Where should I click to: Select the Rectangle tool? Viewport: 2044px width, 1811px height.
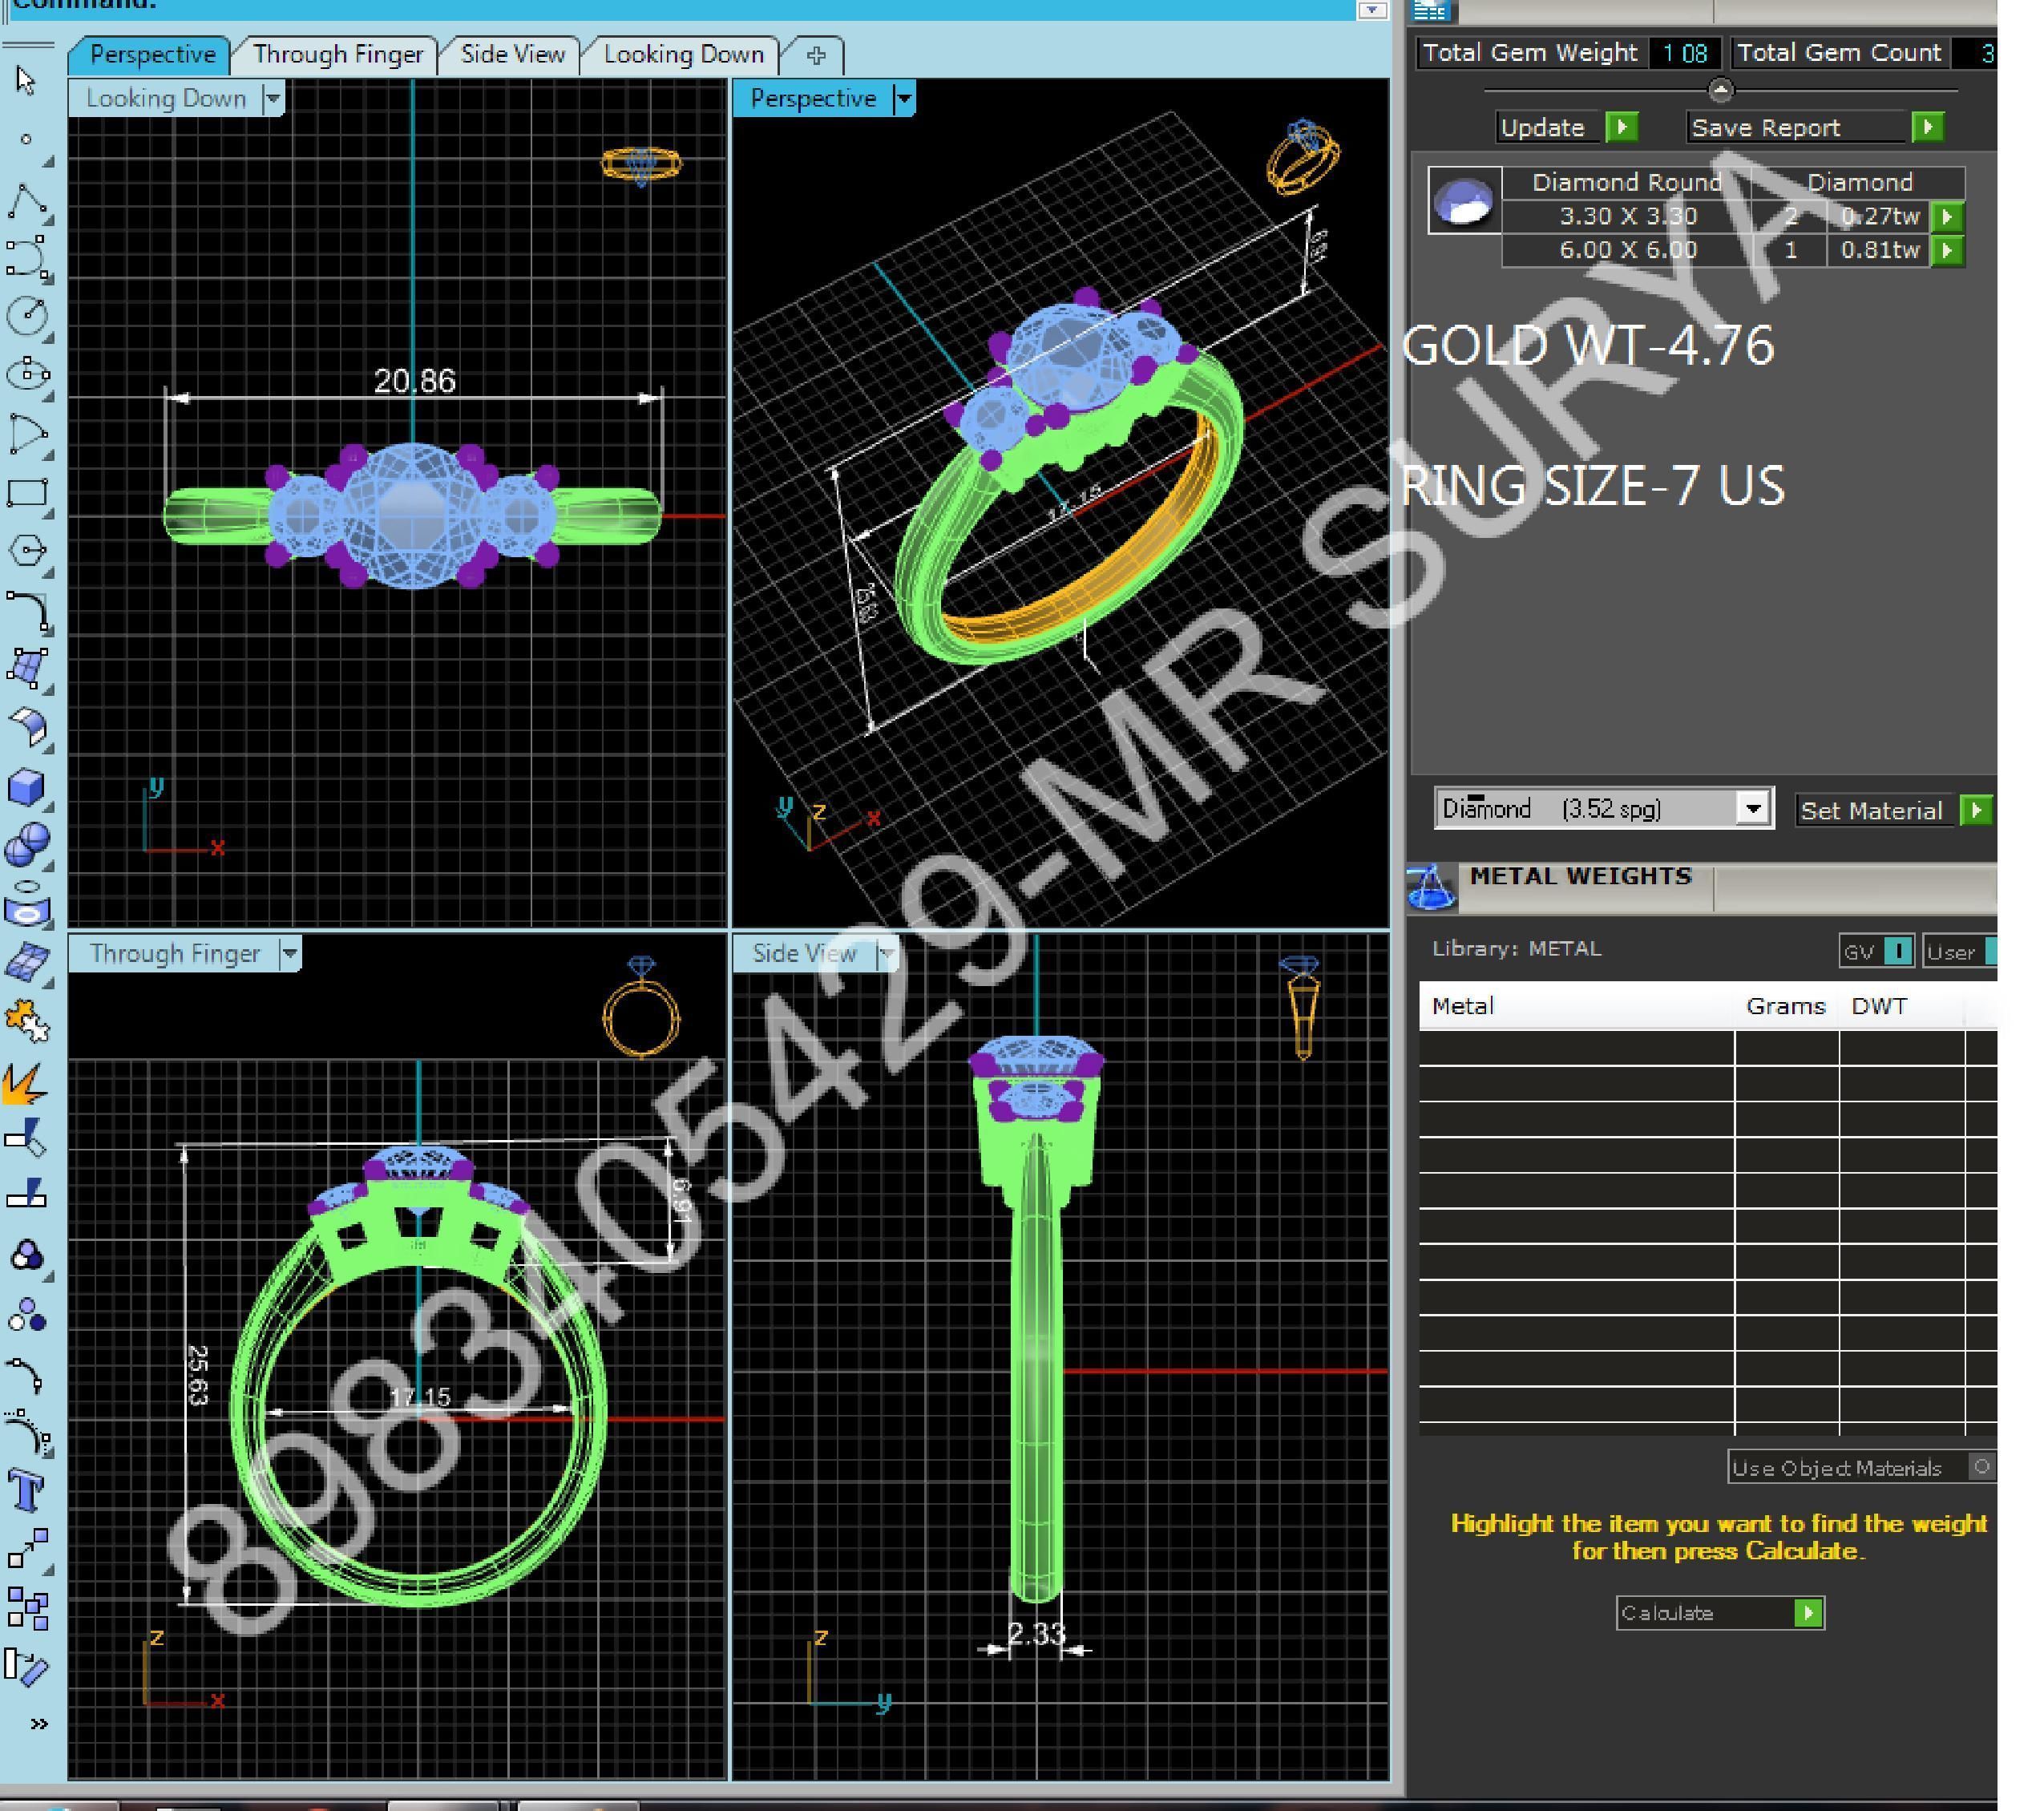coord(27,492)
